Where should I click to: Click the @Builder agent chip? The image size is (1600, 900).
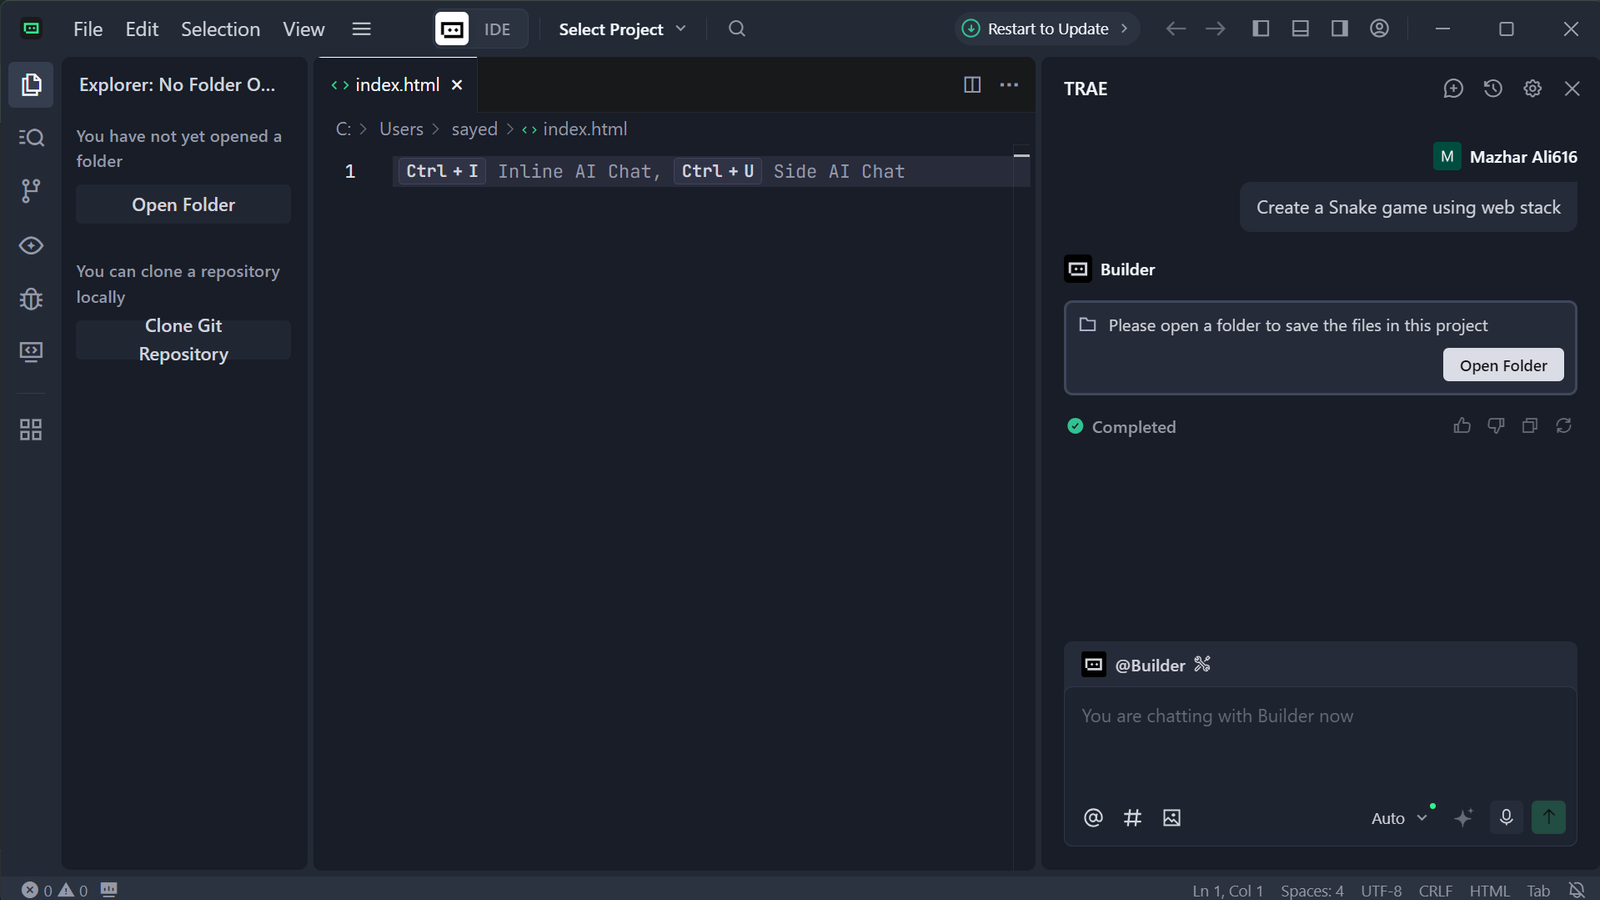1147,665
